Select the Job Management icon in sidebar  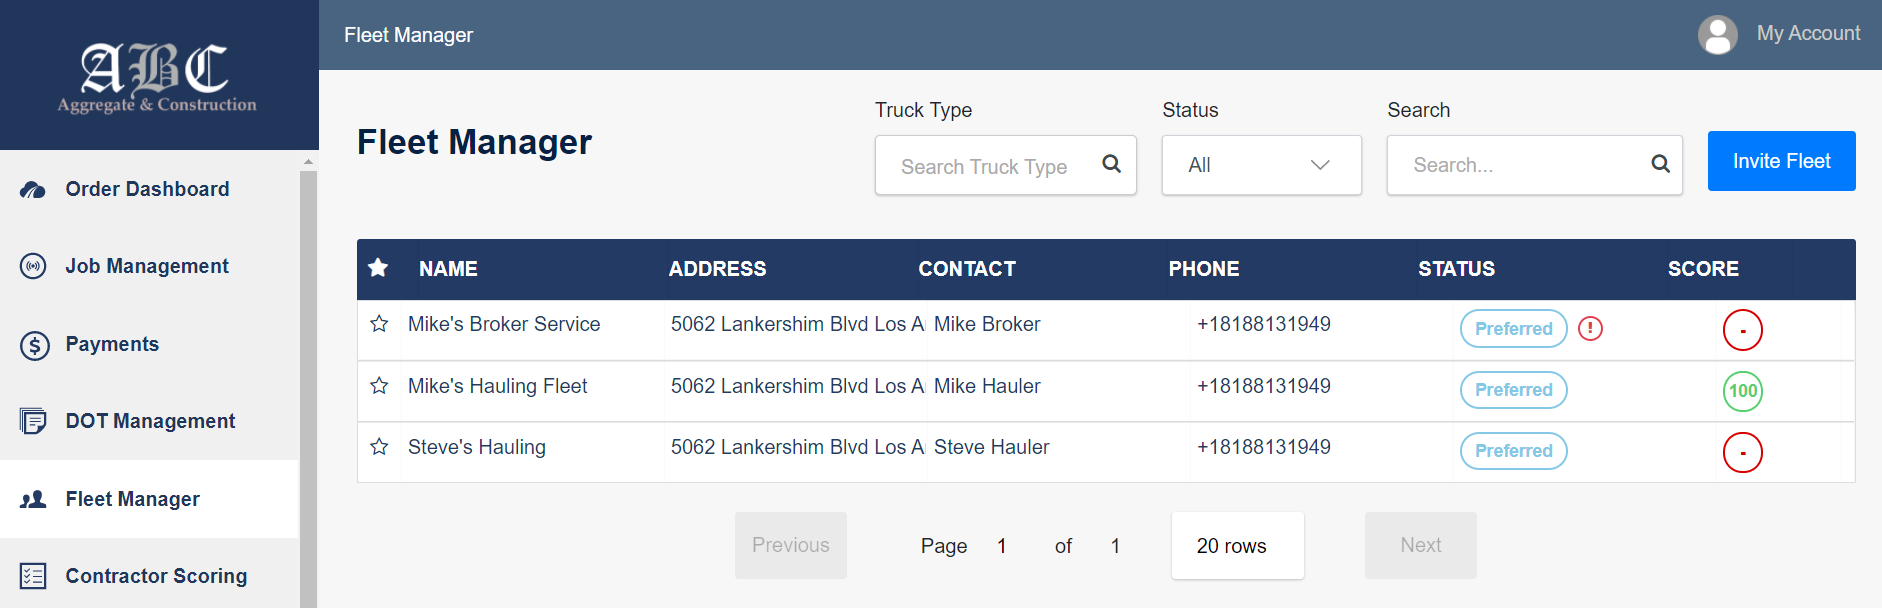(33, 266)
